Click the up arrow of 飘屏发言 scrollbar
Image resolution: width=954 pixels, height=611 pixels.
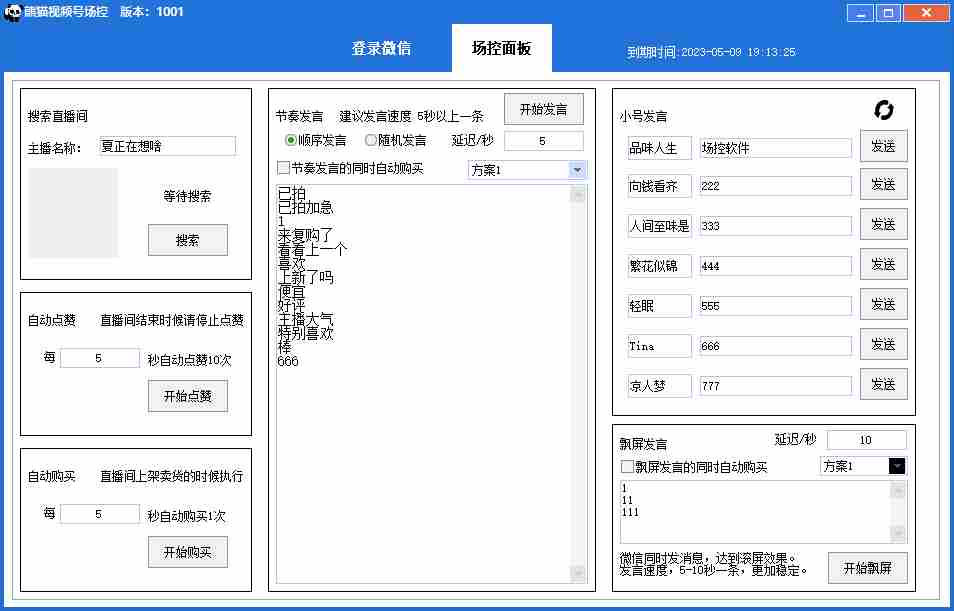point(898,490)
